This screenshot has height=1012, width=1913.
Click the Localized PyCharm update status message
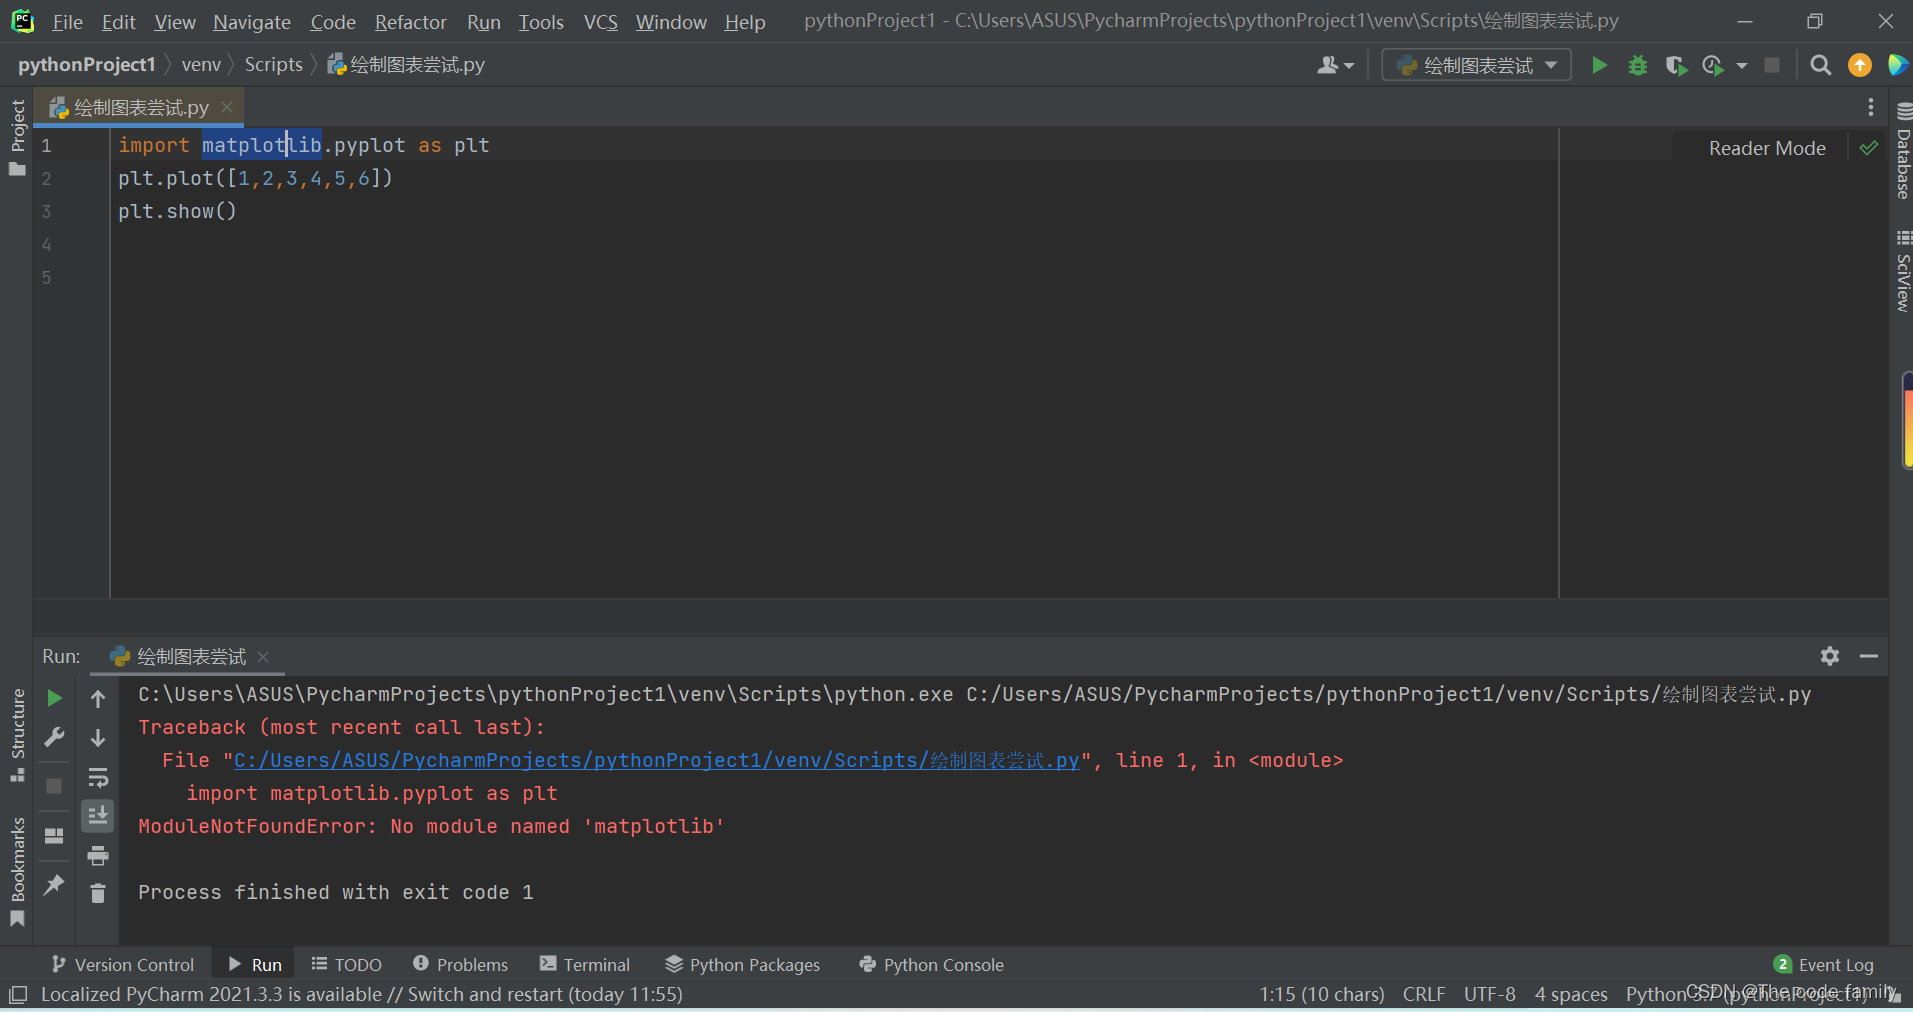pos(362,994)
